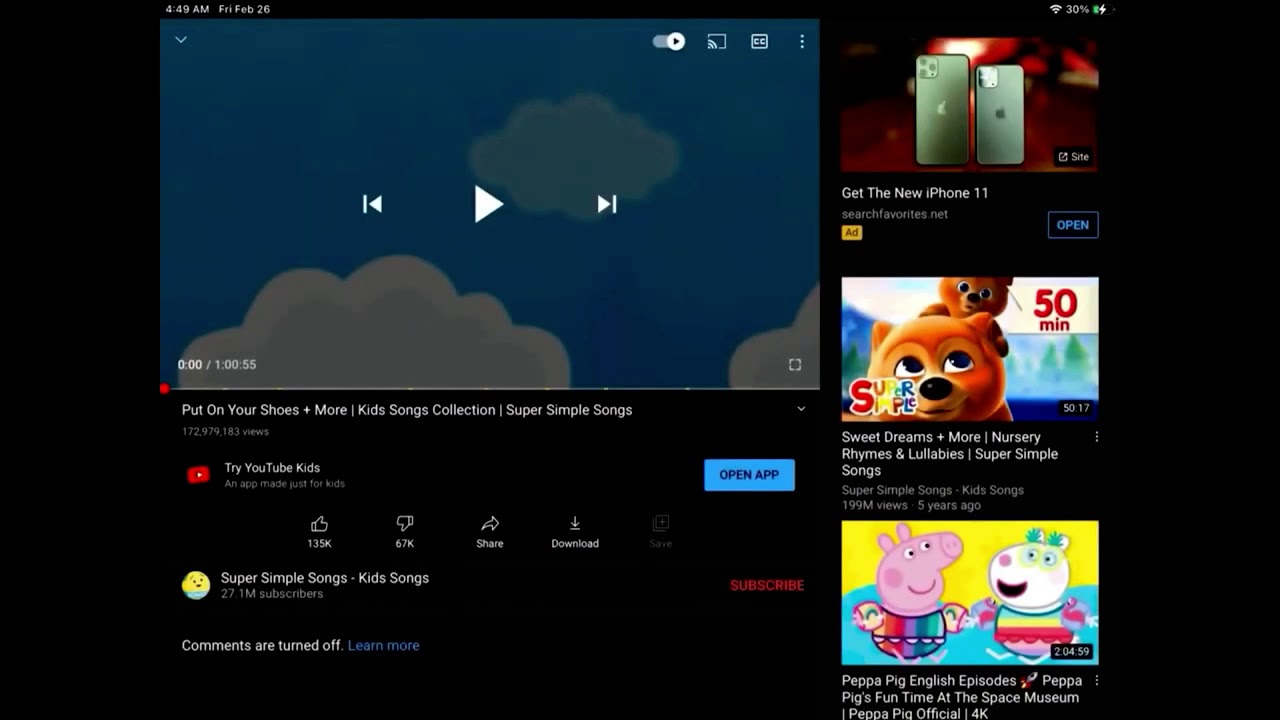Download the video
The image size is (1280, 720).
(575, 532)
